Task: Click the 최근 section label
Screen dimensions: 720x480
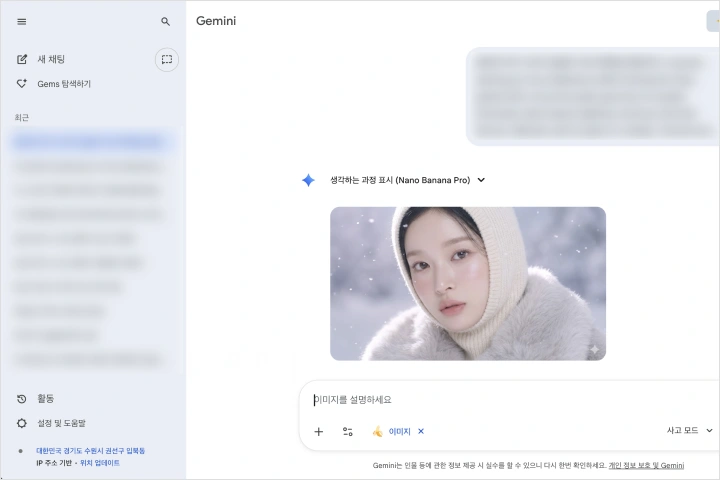Action: point(22,118)
